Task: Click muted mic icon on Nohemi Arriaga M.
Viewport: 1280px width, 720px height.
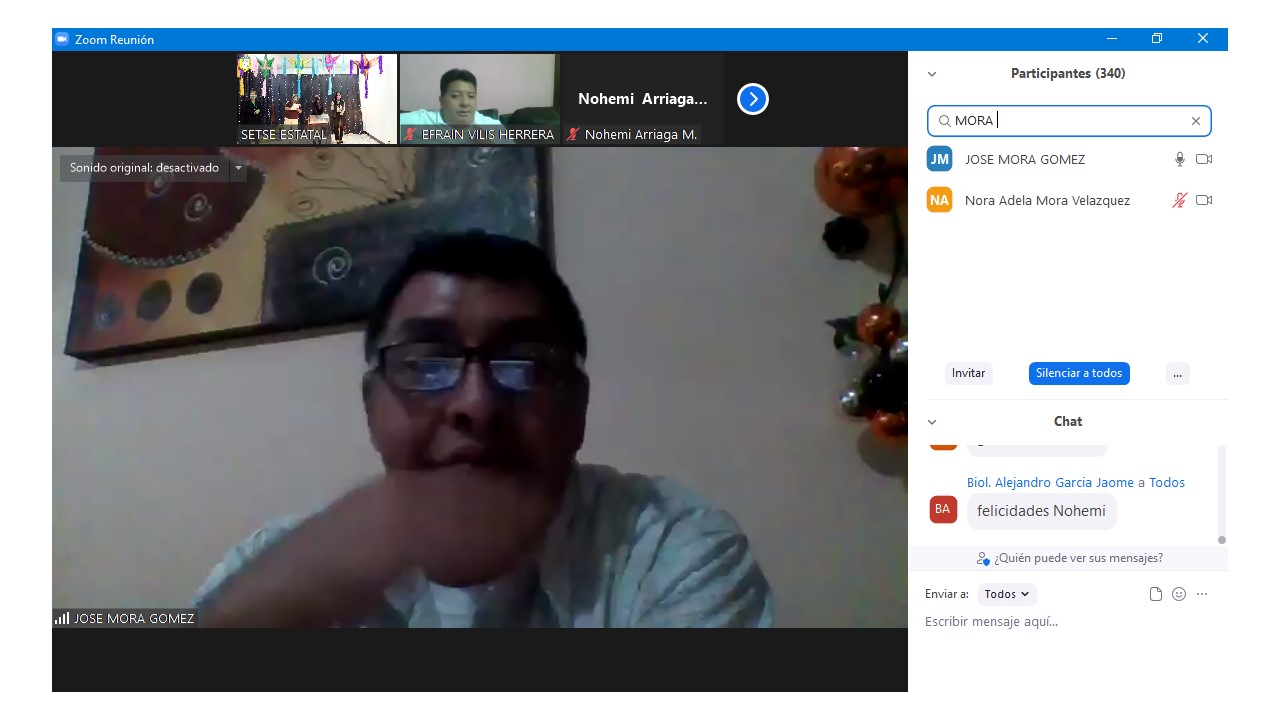Action: pos(573,134)
